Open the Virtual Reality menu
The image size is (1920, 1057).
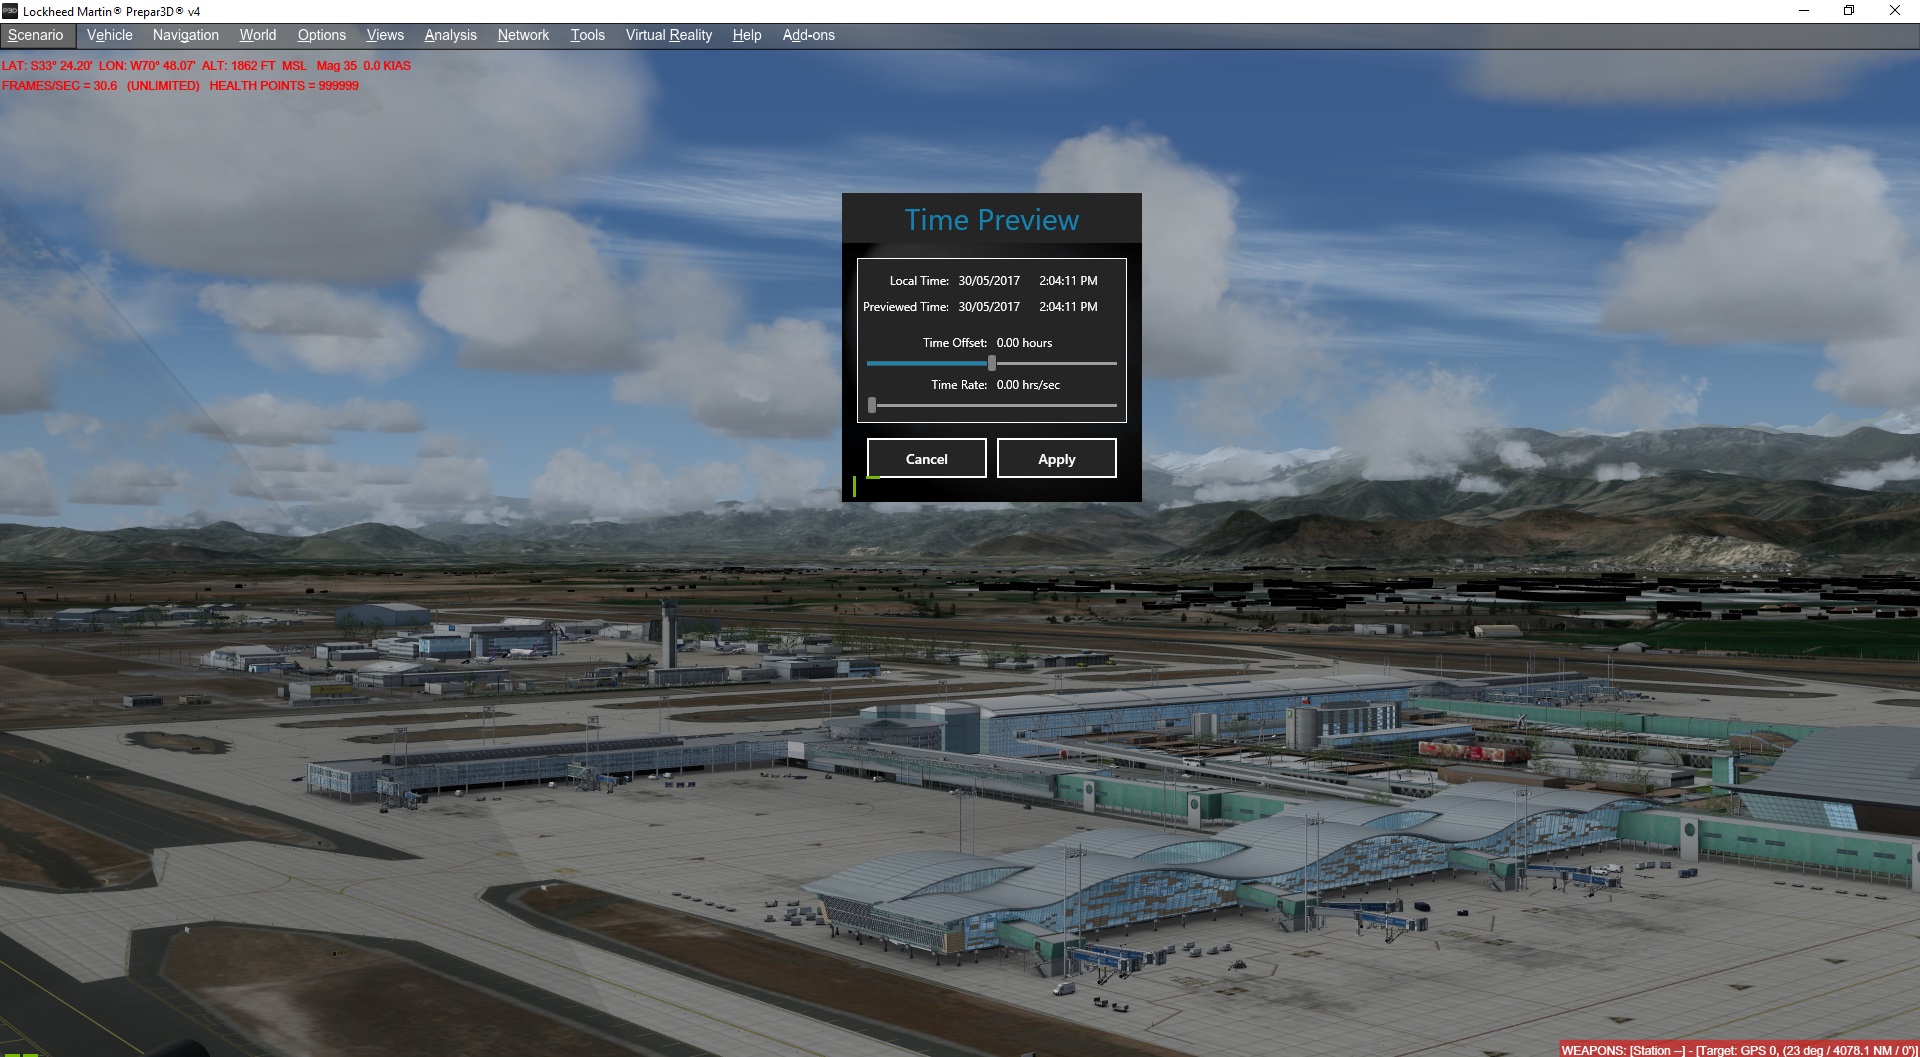(x=668, y=35)
